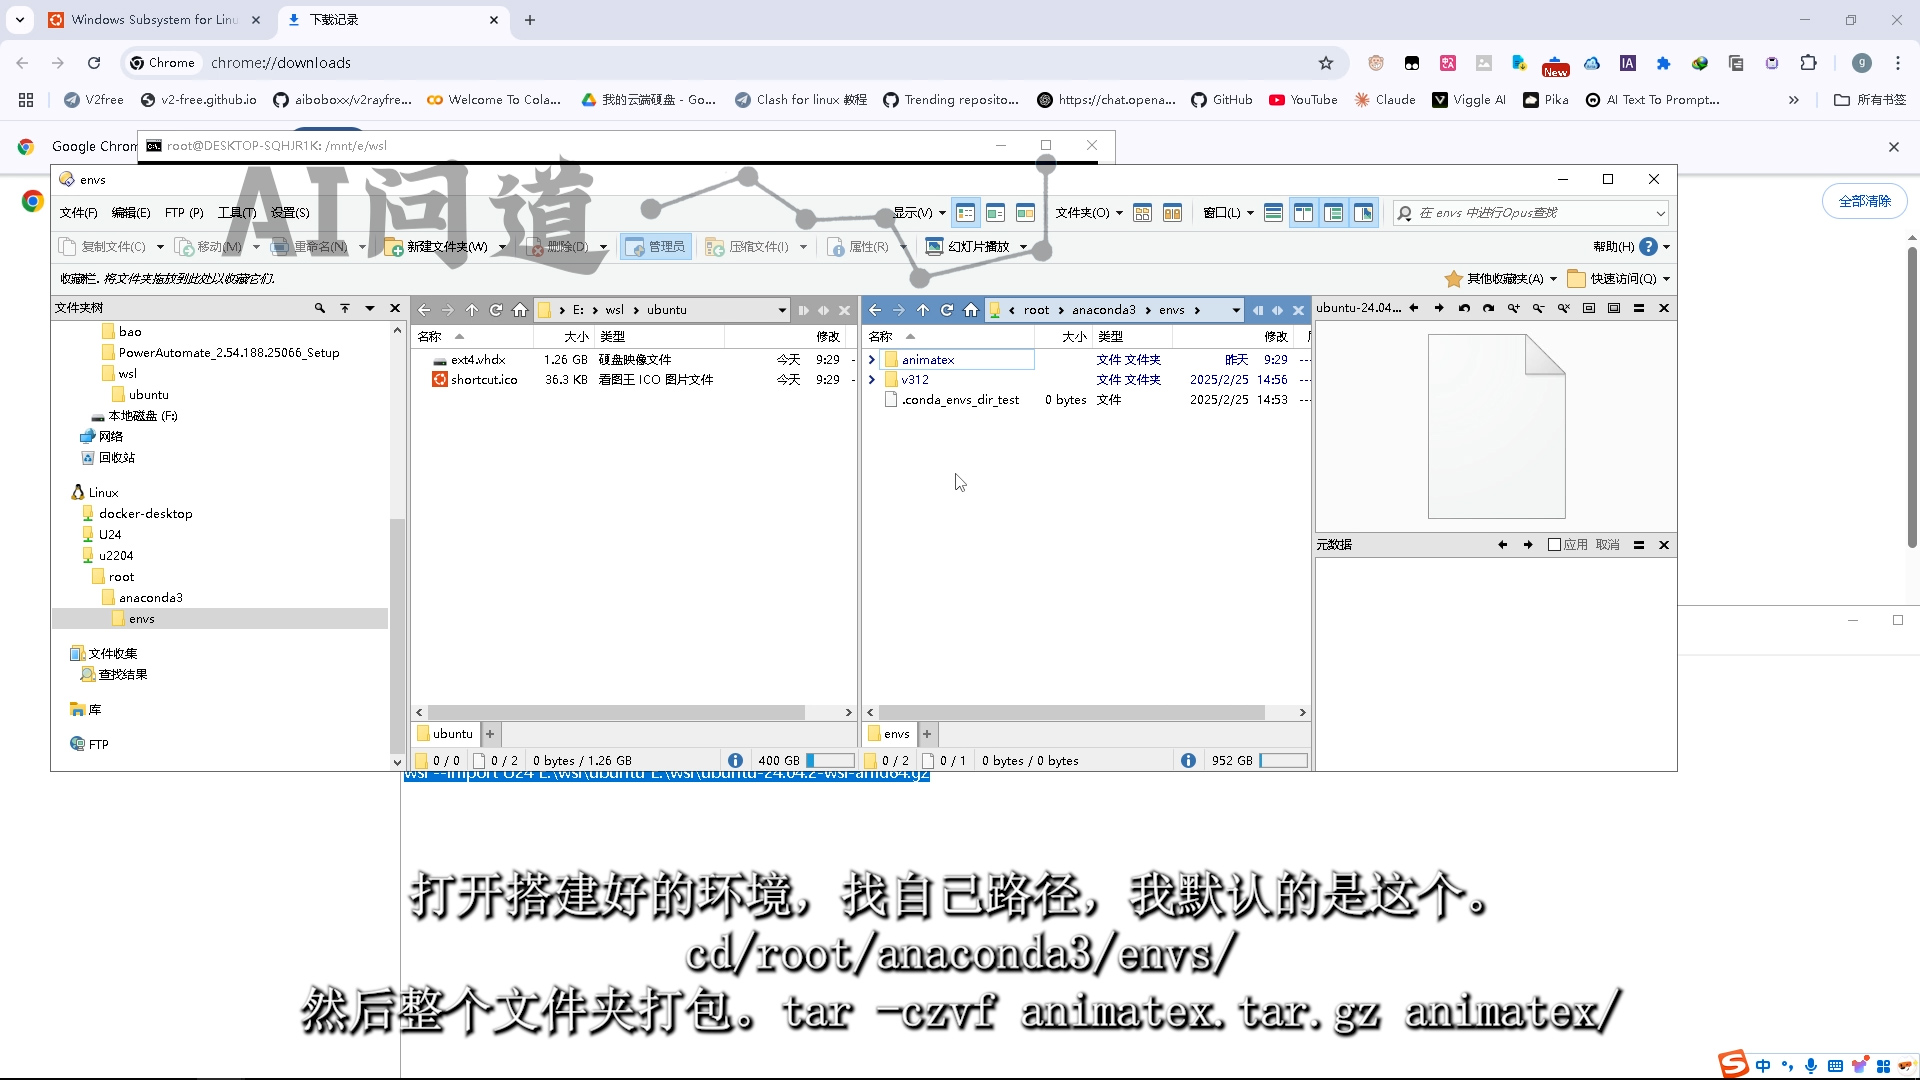Toggle the 应用 checkbox in metadata panel
Image resolution: width=1920 pixels, height=1080 pixels.
click(1554, 545)
